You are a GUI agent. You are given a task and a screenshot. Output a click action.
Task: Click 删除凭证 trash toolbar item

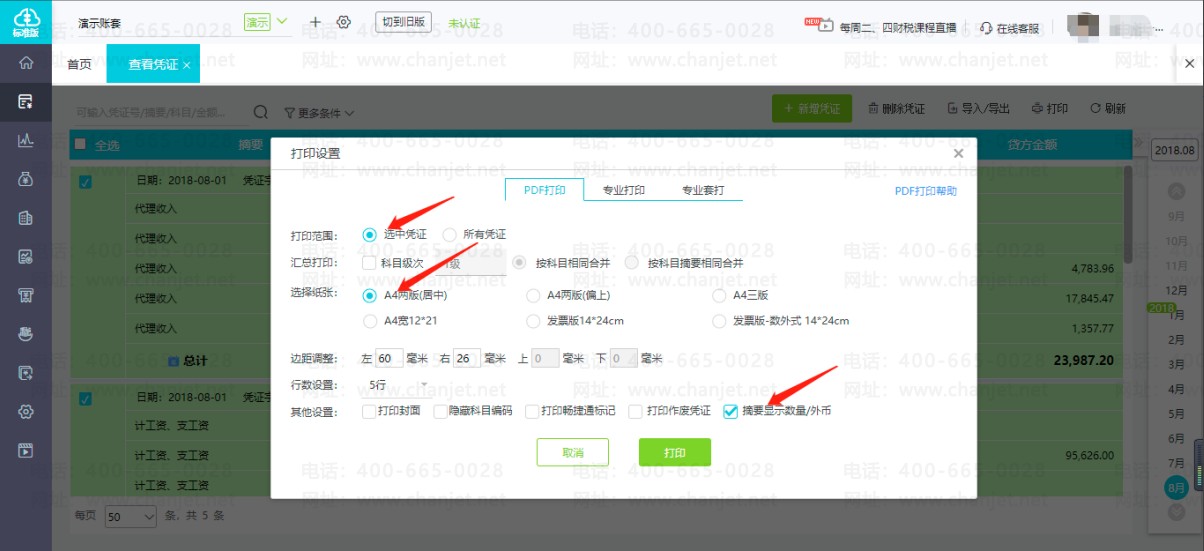coord(896,109)
